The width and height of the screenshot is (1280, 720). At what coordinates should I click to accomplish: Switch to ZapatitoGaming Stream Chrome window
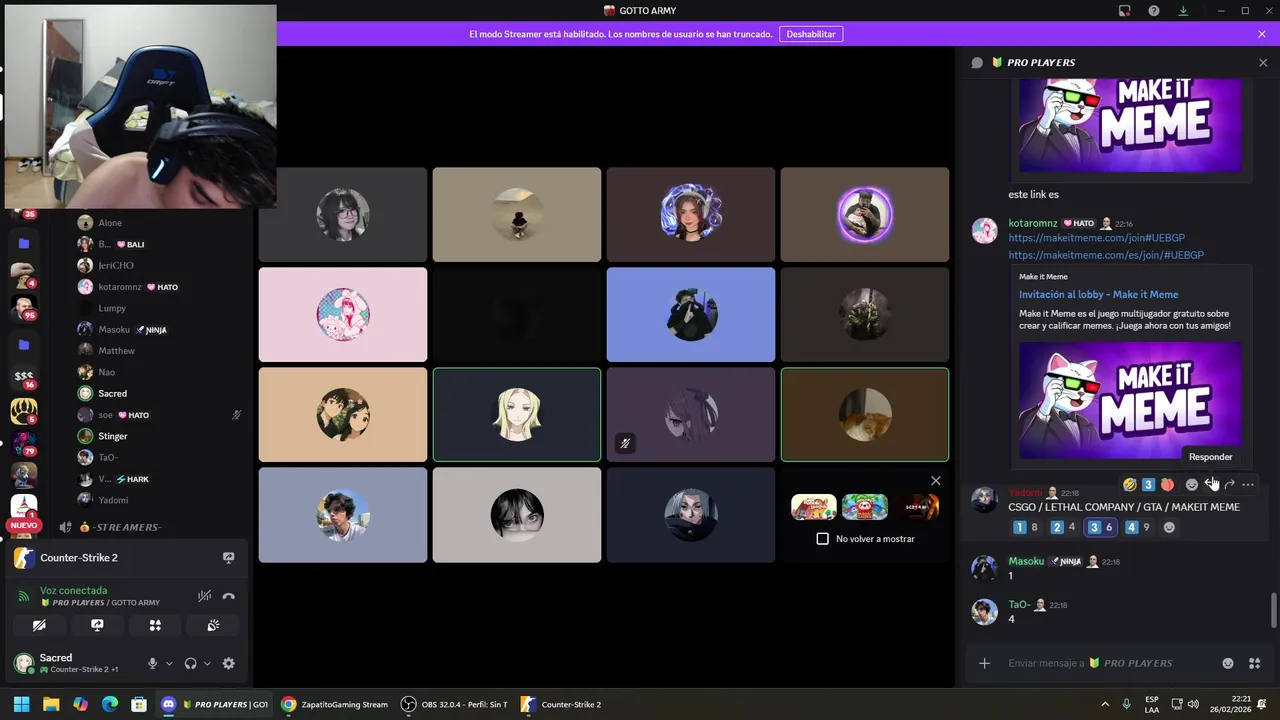[x=334, y=704]
